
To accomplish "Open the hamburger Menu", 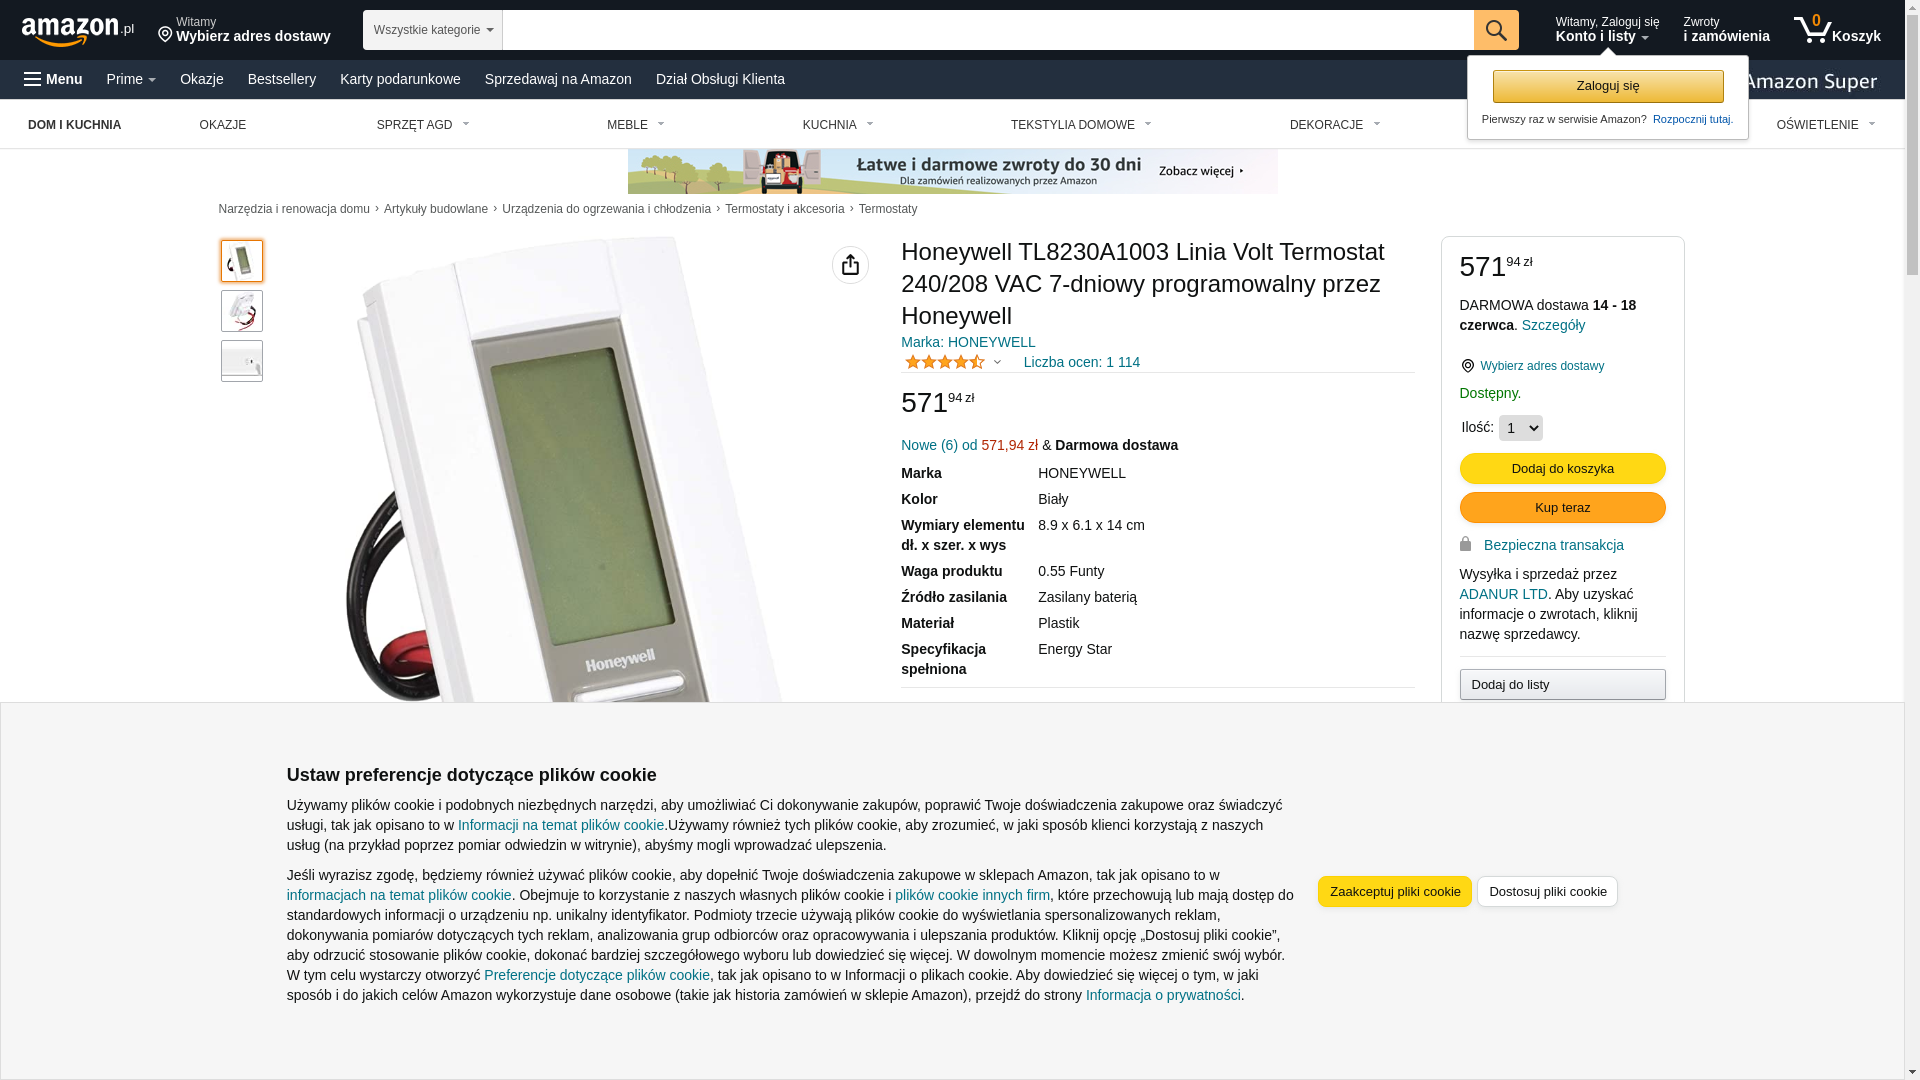I will [x=53, y=79].
